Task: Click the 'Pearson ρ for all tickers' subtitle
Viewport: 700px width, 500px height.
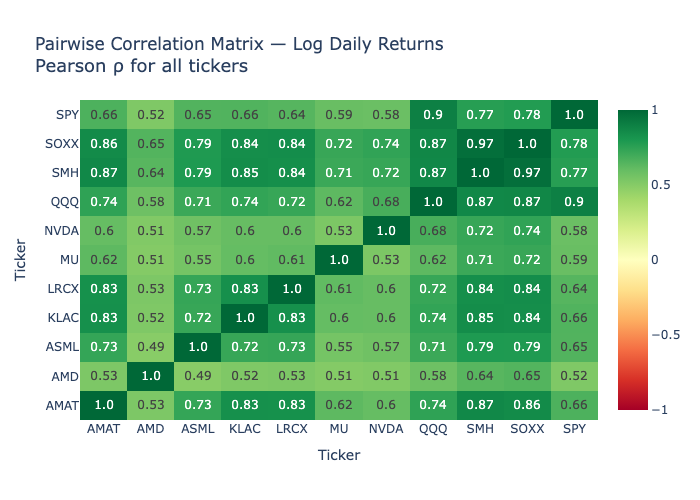Action: coord(141,67)
